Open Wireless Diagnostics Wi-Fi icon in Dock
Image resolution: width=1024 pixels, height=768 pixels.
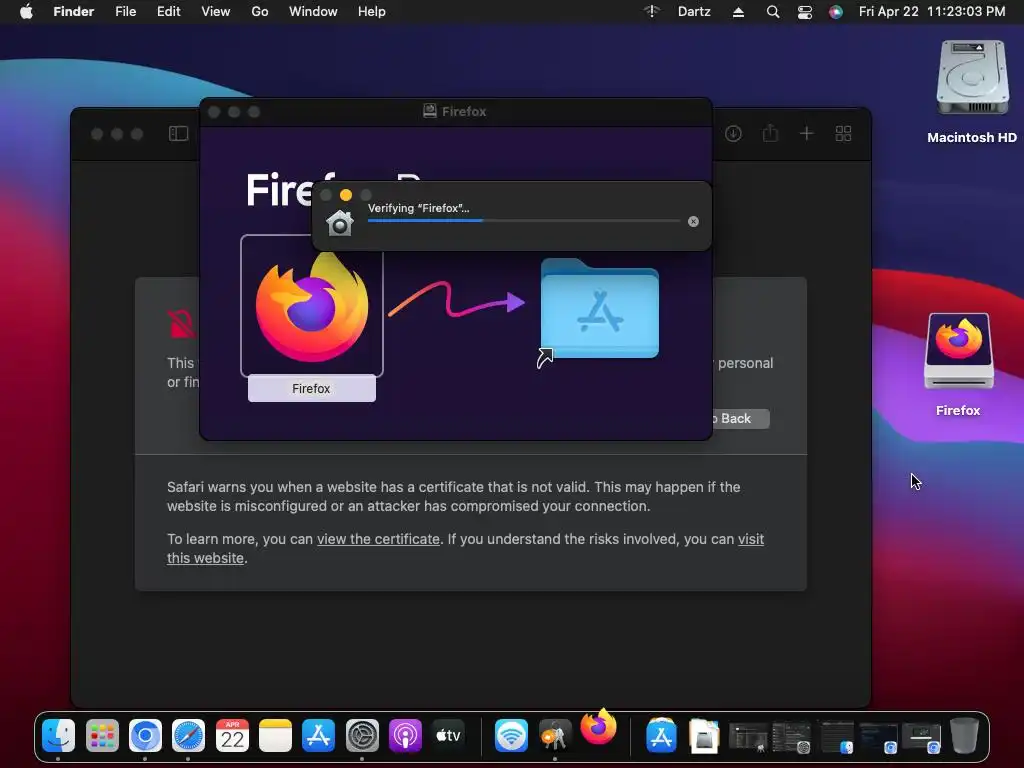511,736
